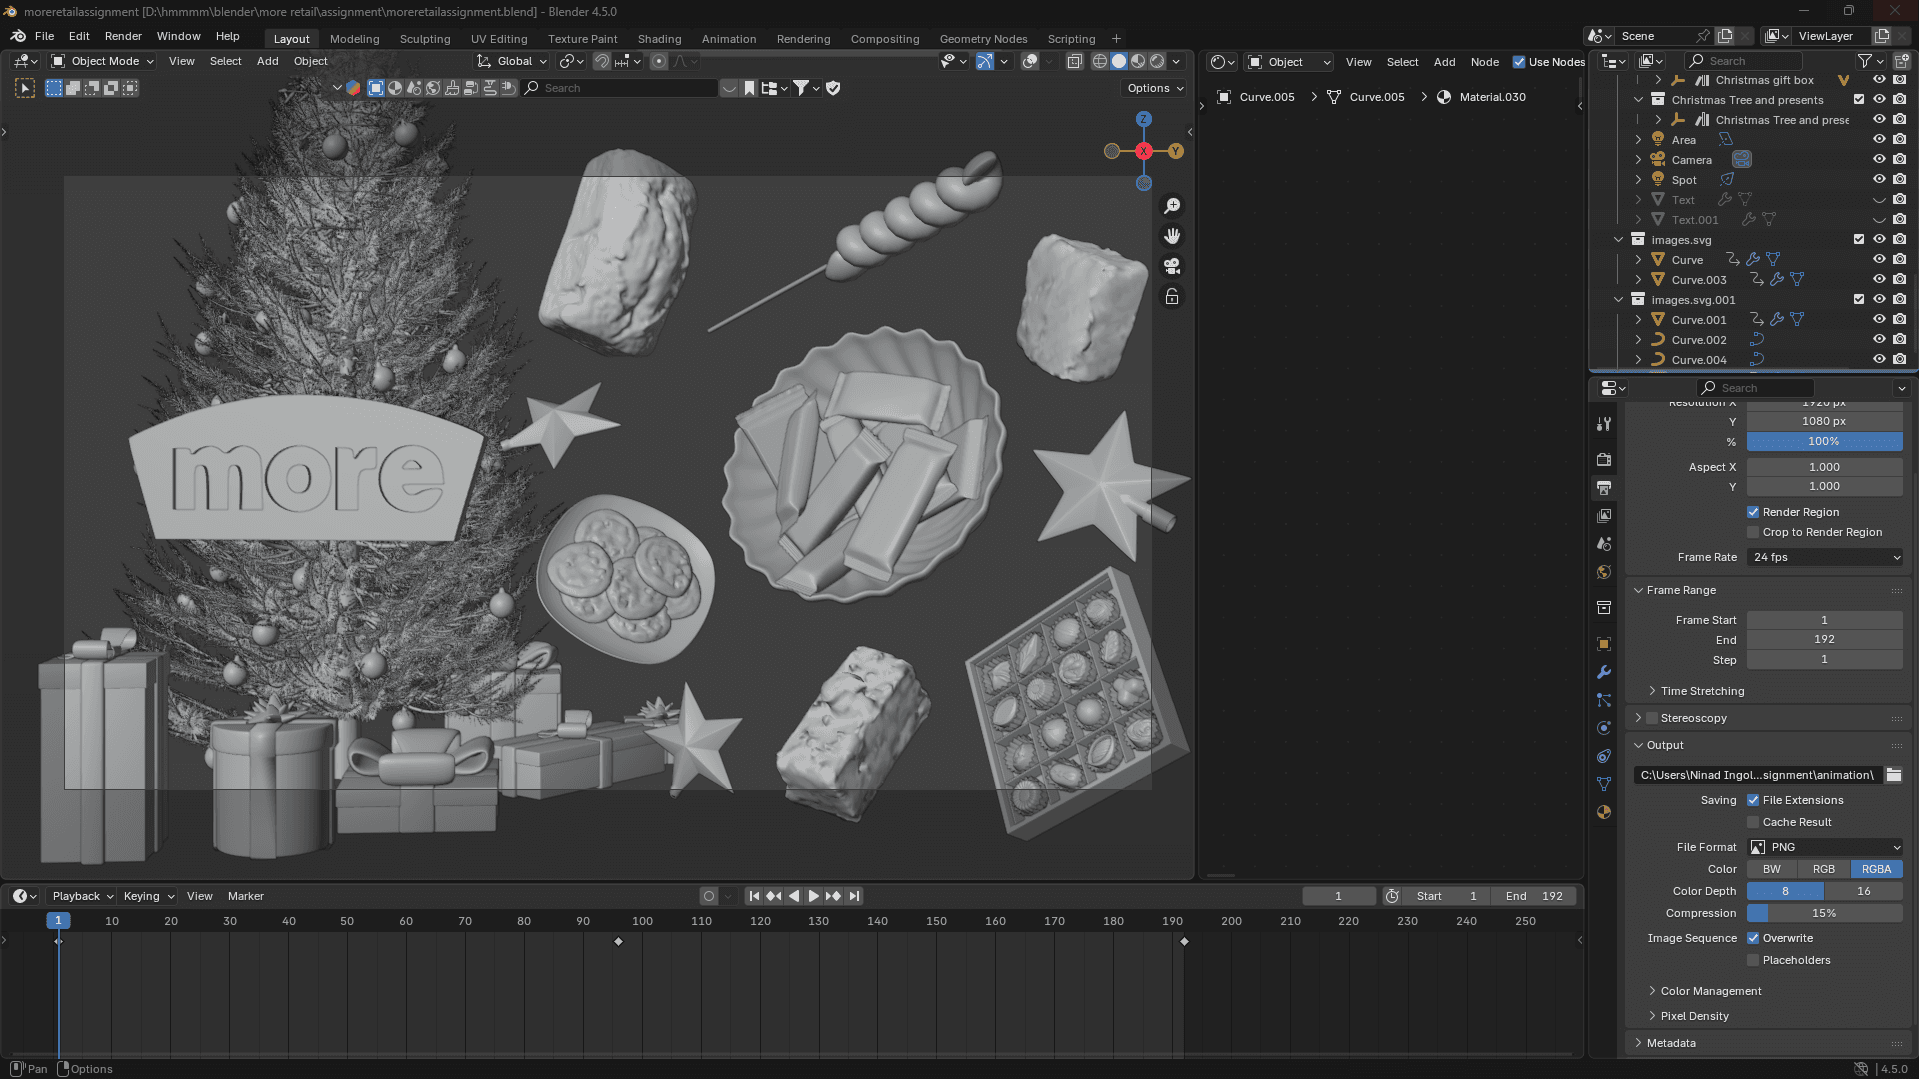Open the File Format PNG dropdown
Screen dimensions: 1919x1079
point(1824,847)
